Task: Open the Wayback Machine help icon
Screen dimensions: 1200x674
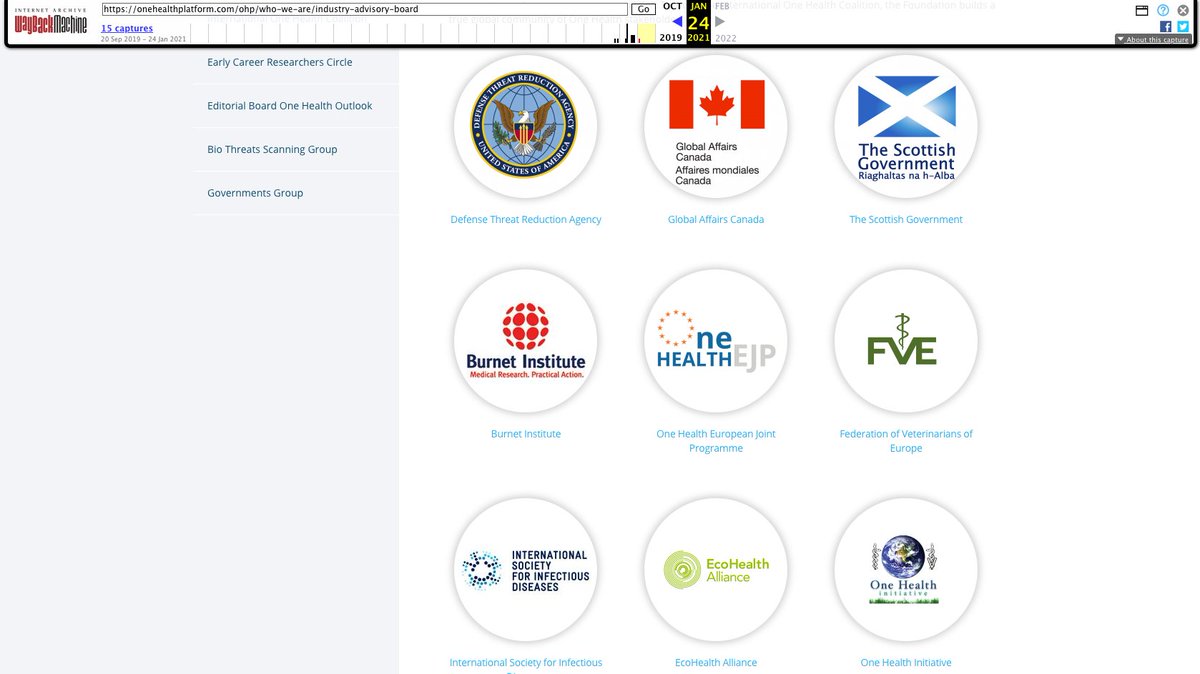Action: tap(1163, 10)
